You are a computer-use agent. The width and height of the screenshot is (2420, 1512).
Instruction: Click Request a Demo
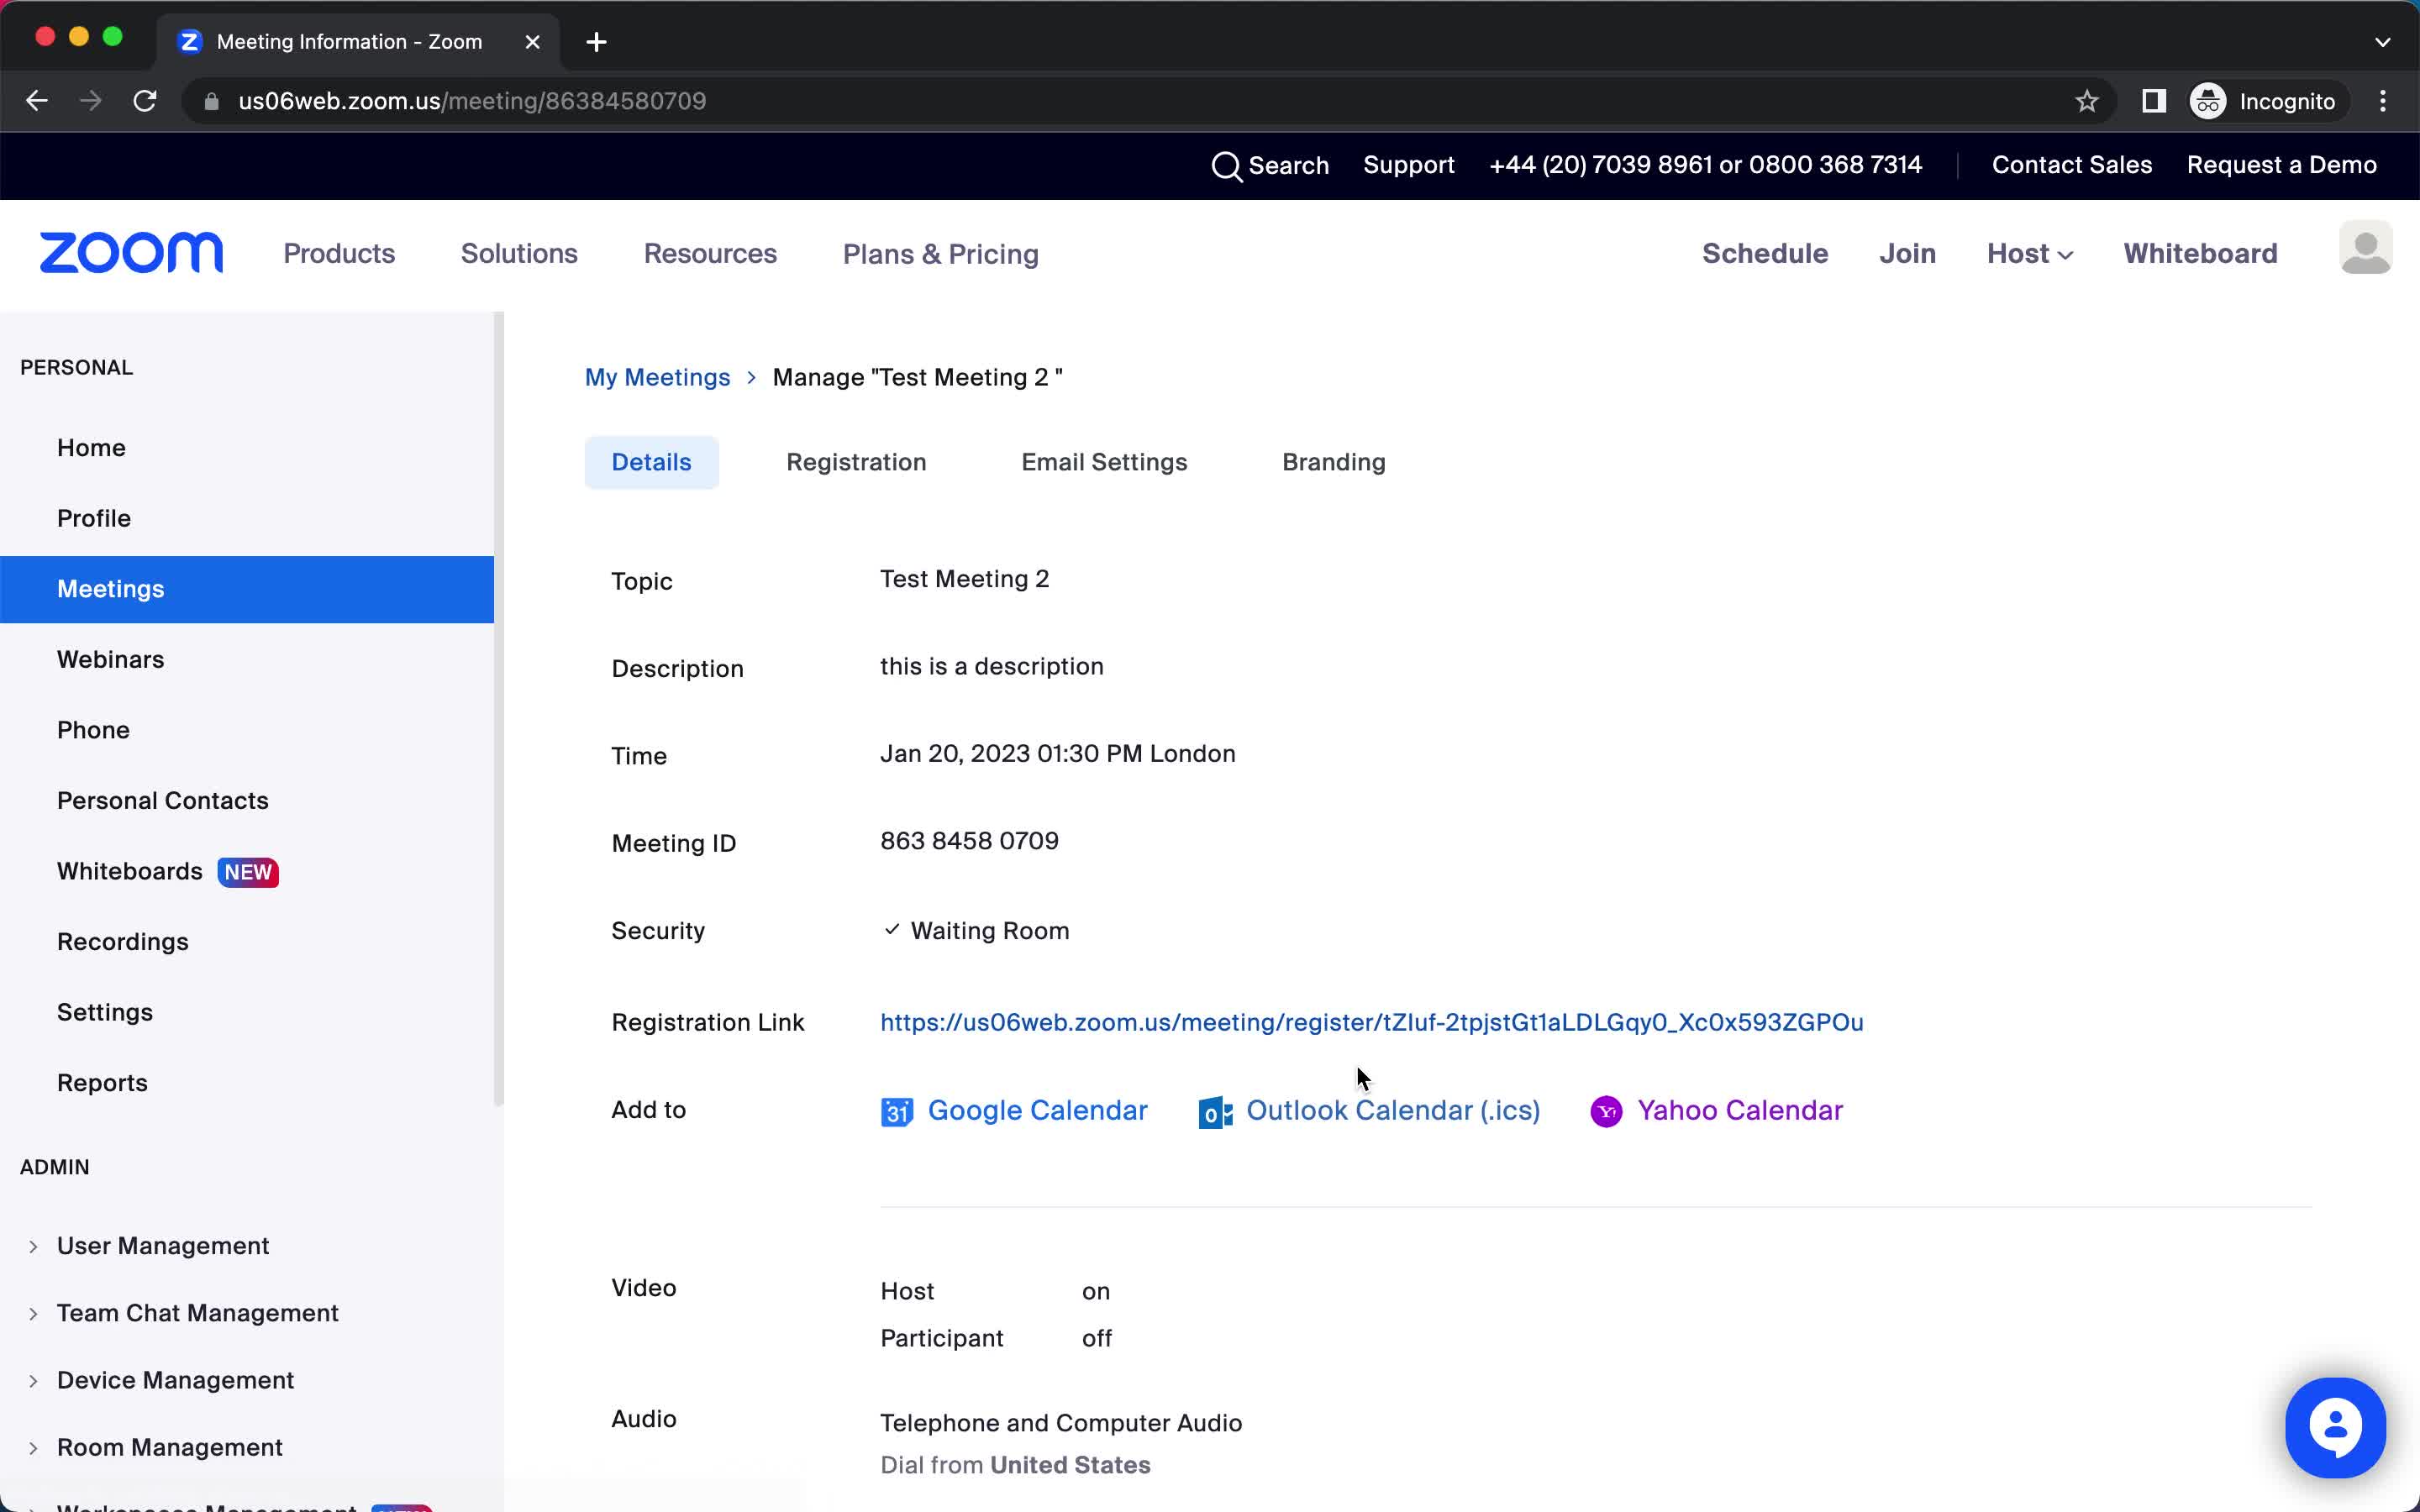tap(2281, 165)
